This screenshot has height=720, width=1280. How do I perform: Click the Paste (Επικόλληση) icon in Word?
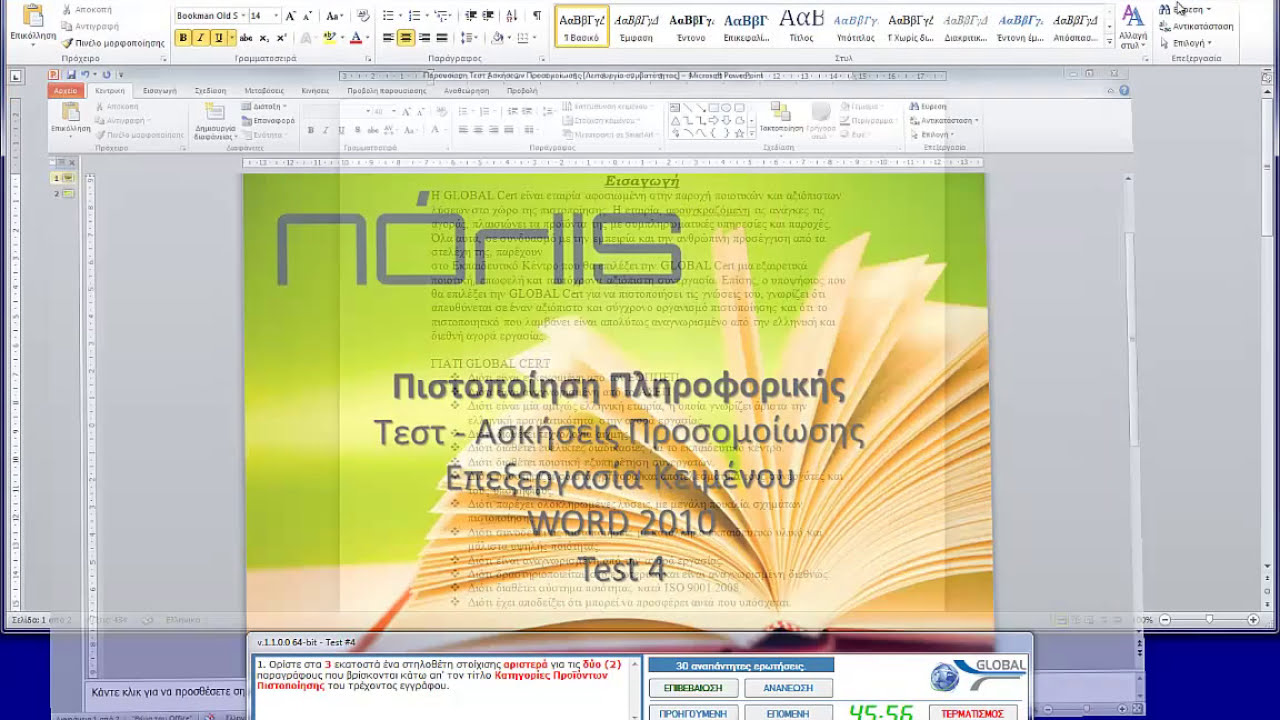click(x=32, y=16)
